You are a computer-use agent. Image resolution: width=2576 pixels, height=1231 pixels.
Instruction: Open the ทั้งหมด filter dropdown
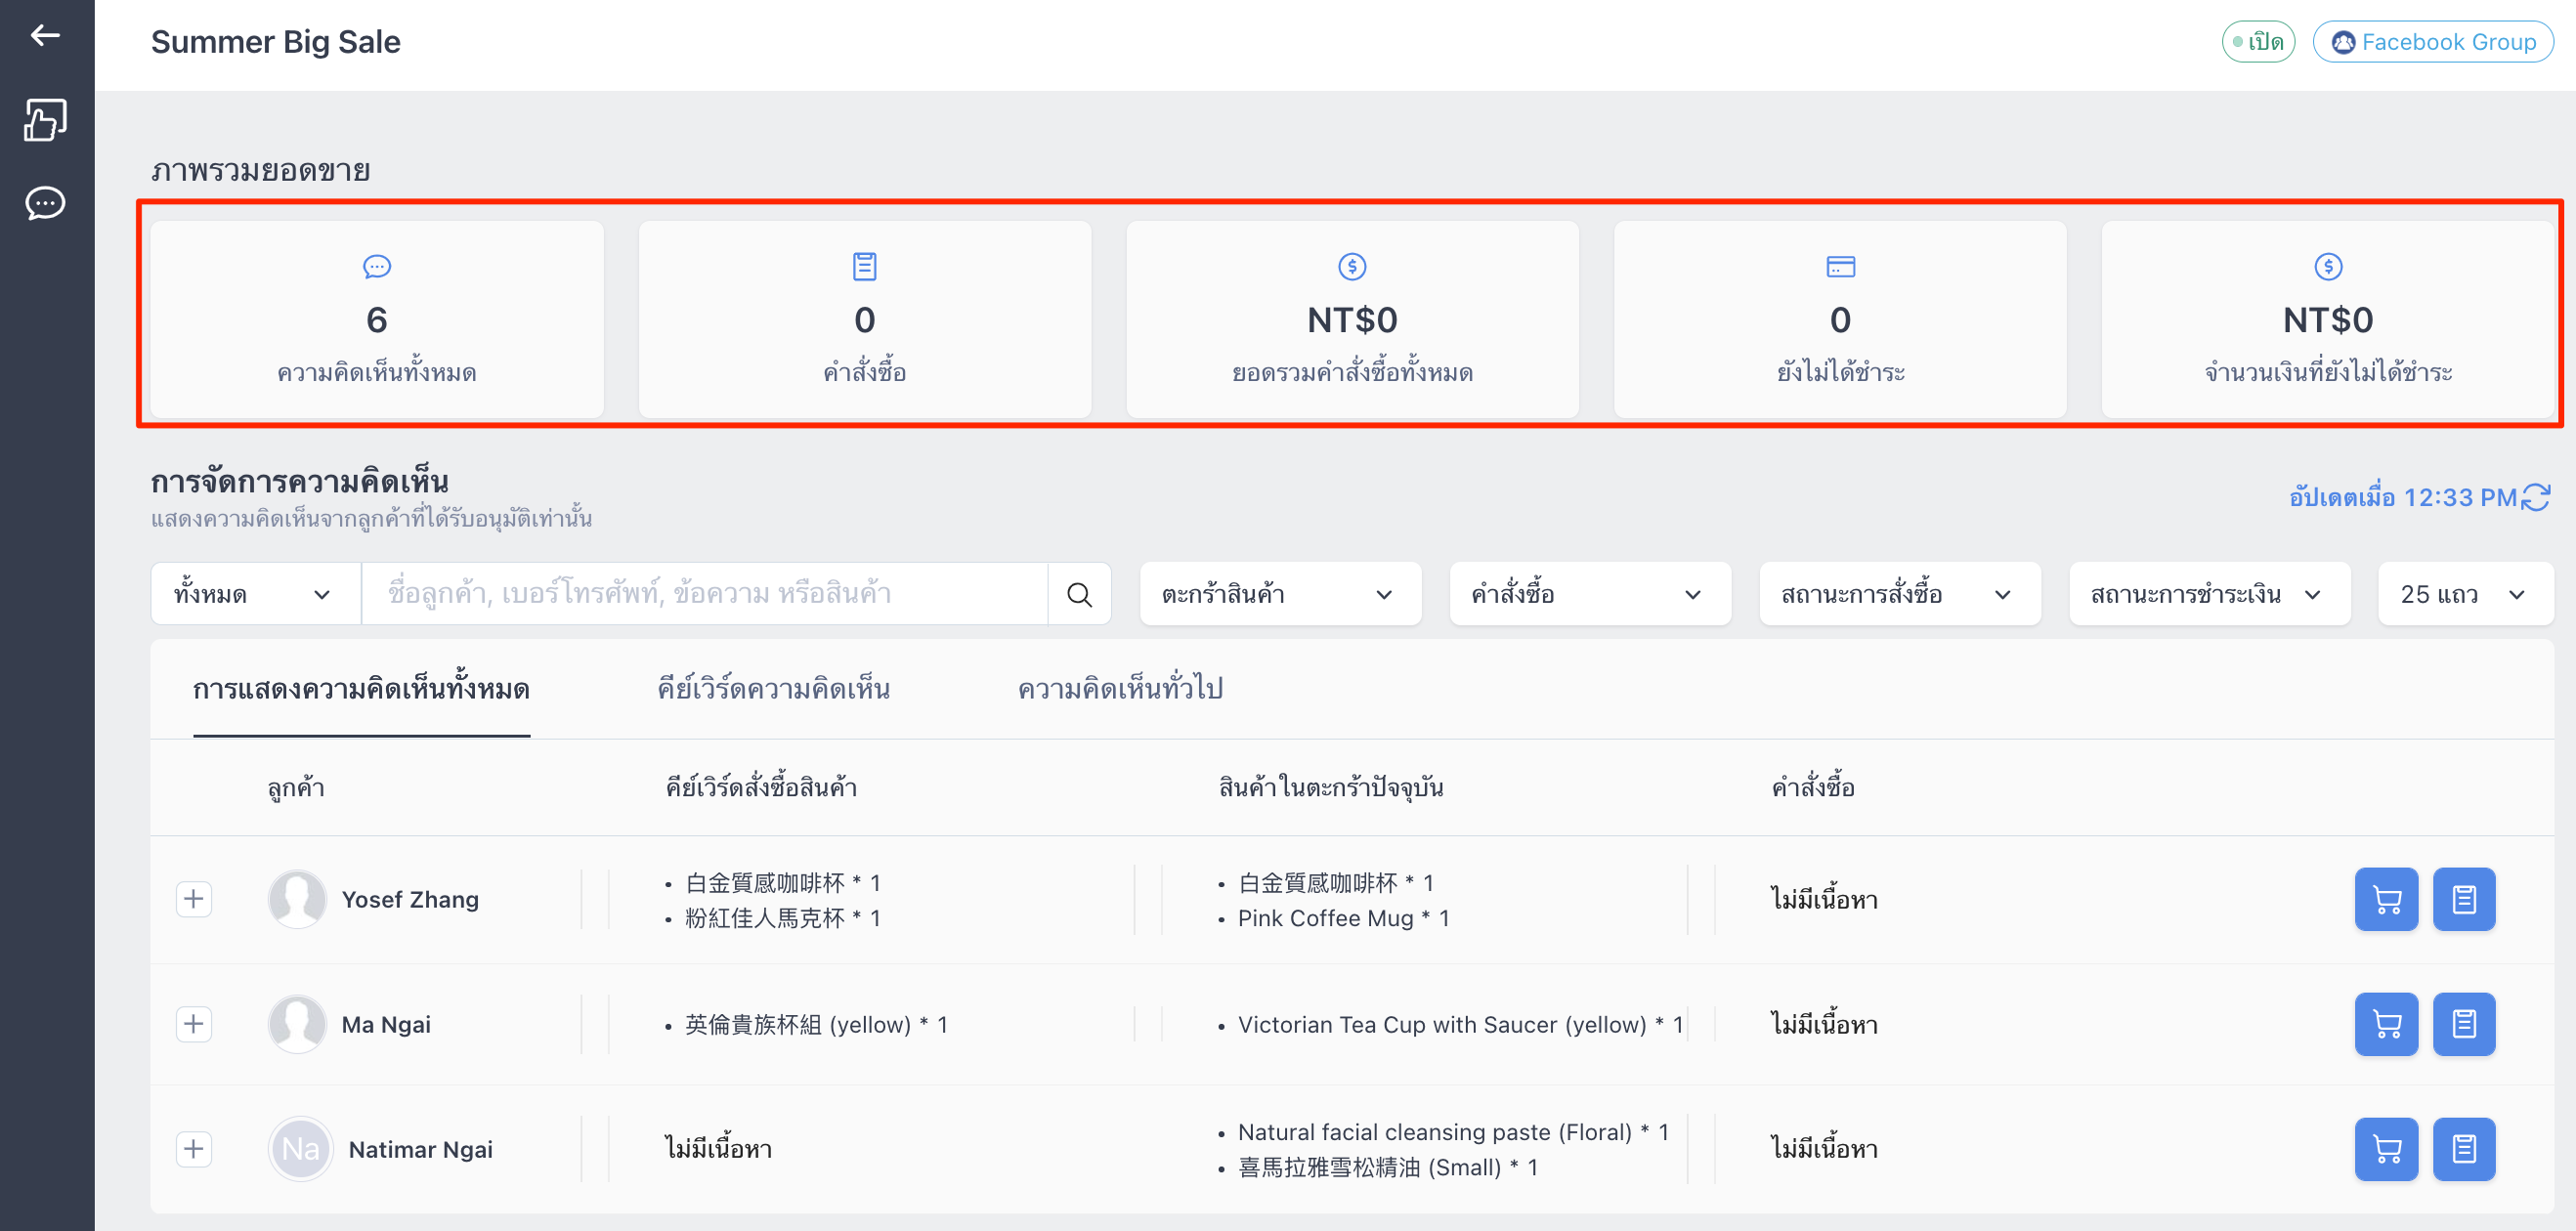255,595
